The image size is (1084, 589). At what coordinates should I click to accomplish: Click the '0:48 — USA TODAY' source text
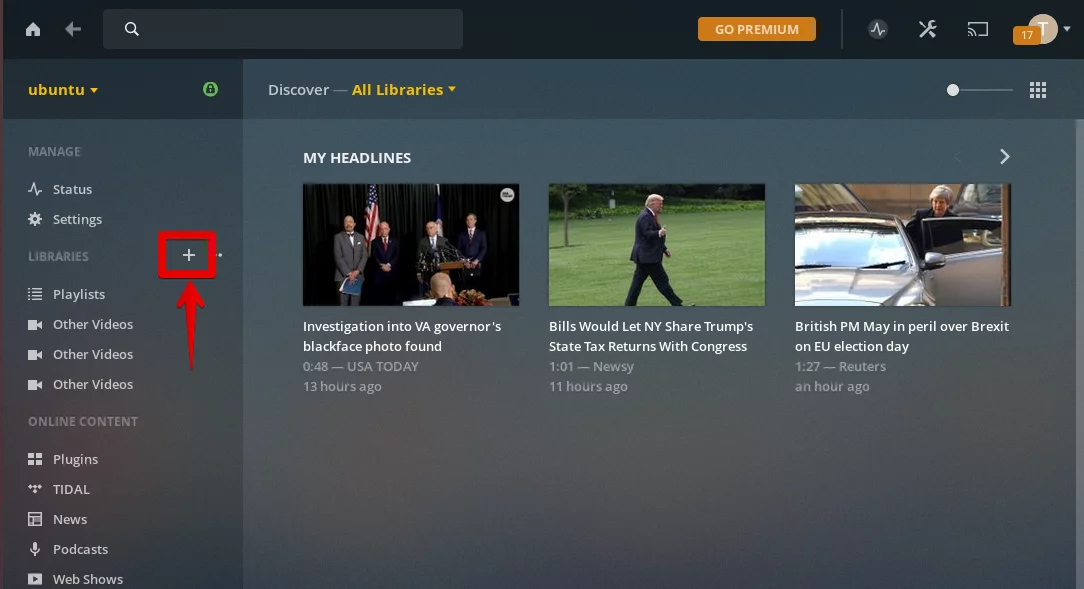(x=361, y=366)
